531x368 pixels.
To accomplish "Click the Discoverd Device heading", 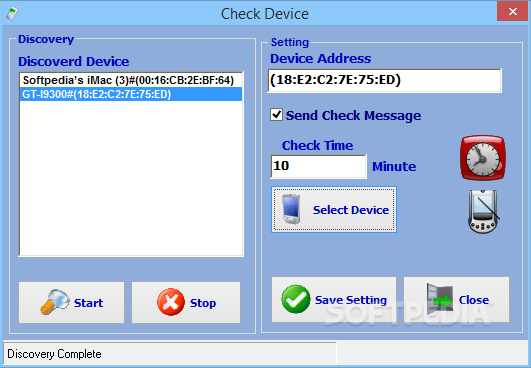I will tap(73, 62).
